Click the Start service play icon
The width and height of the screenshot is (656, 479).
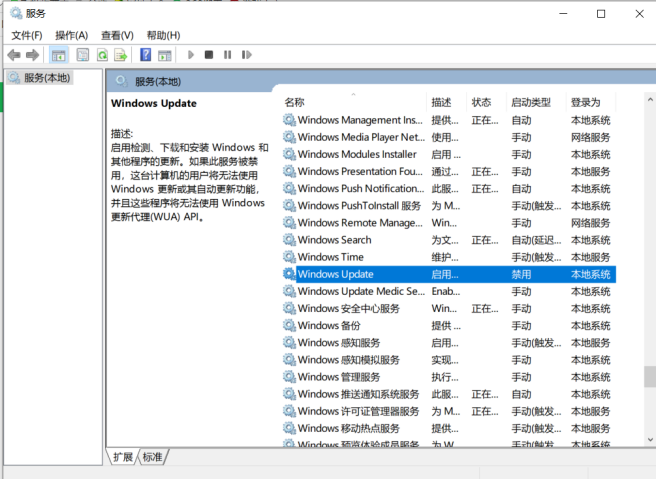(x=191, y=55)
